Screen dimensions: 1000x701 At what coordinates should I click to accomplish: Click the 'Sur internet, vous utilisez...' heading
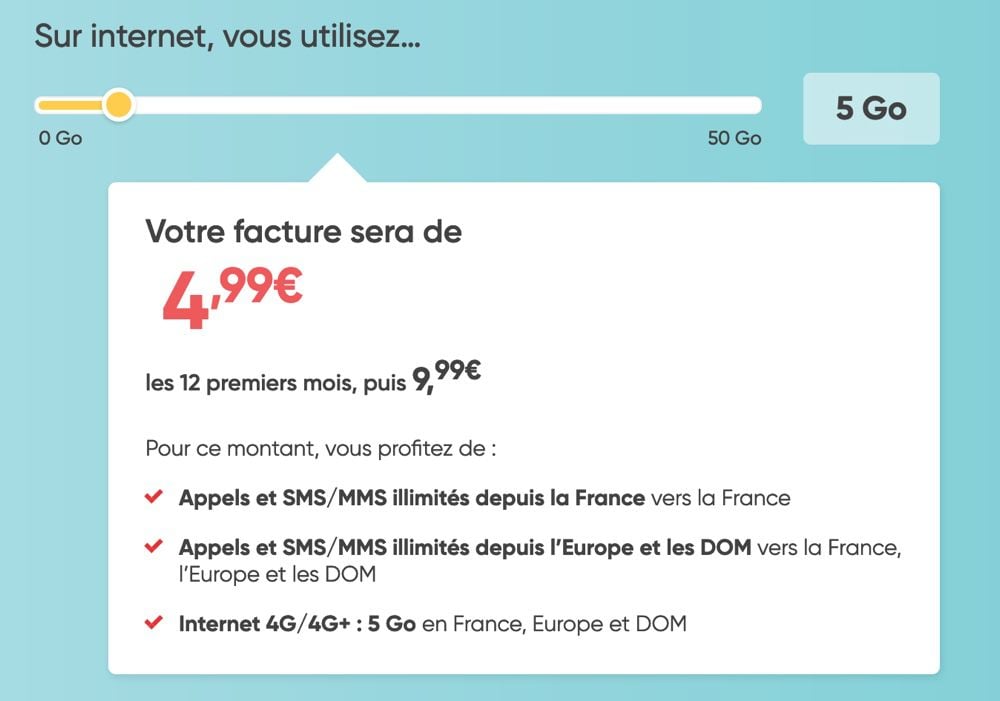point(228,36)
